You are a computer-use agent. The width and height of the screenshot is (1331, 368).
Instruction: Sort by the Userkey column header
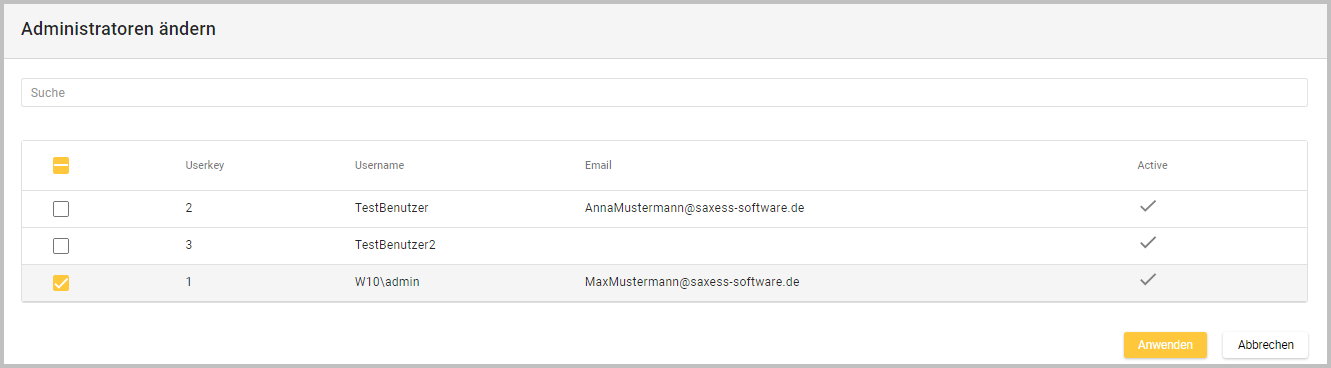204,165
